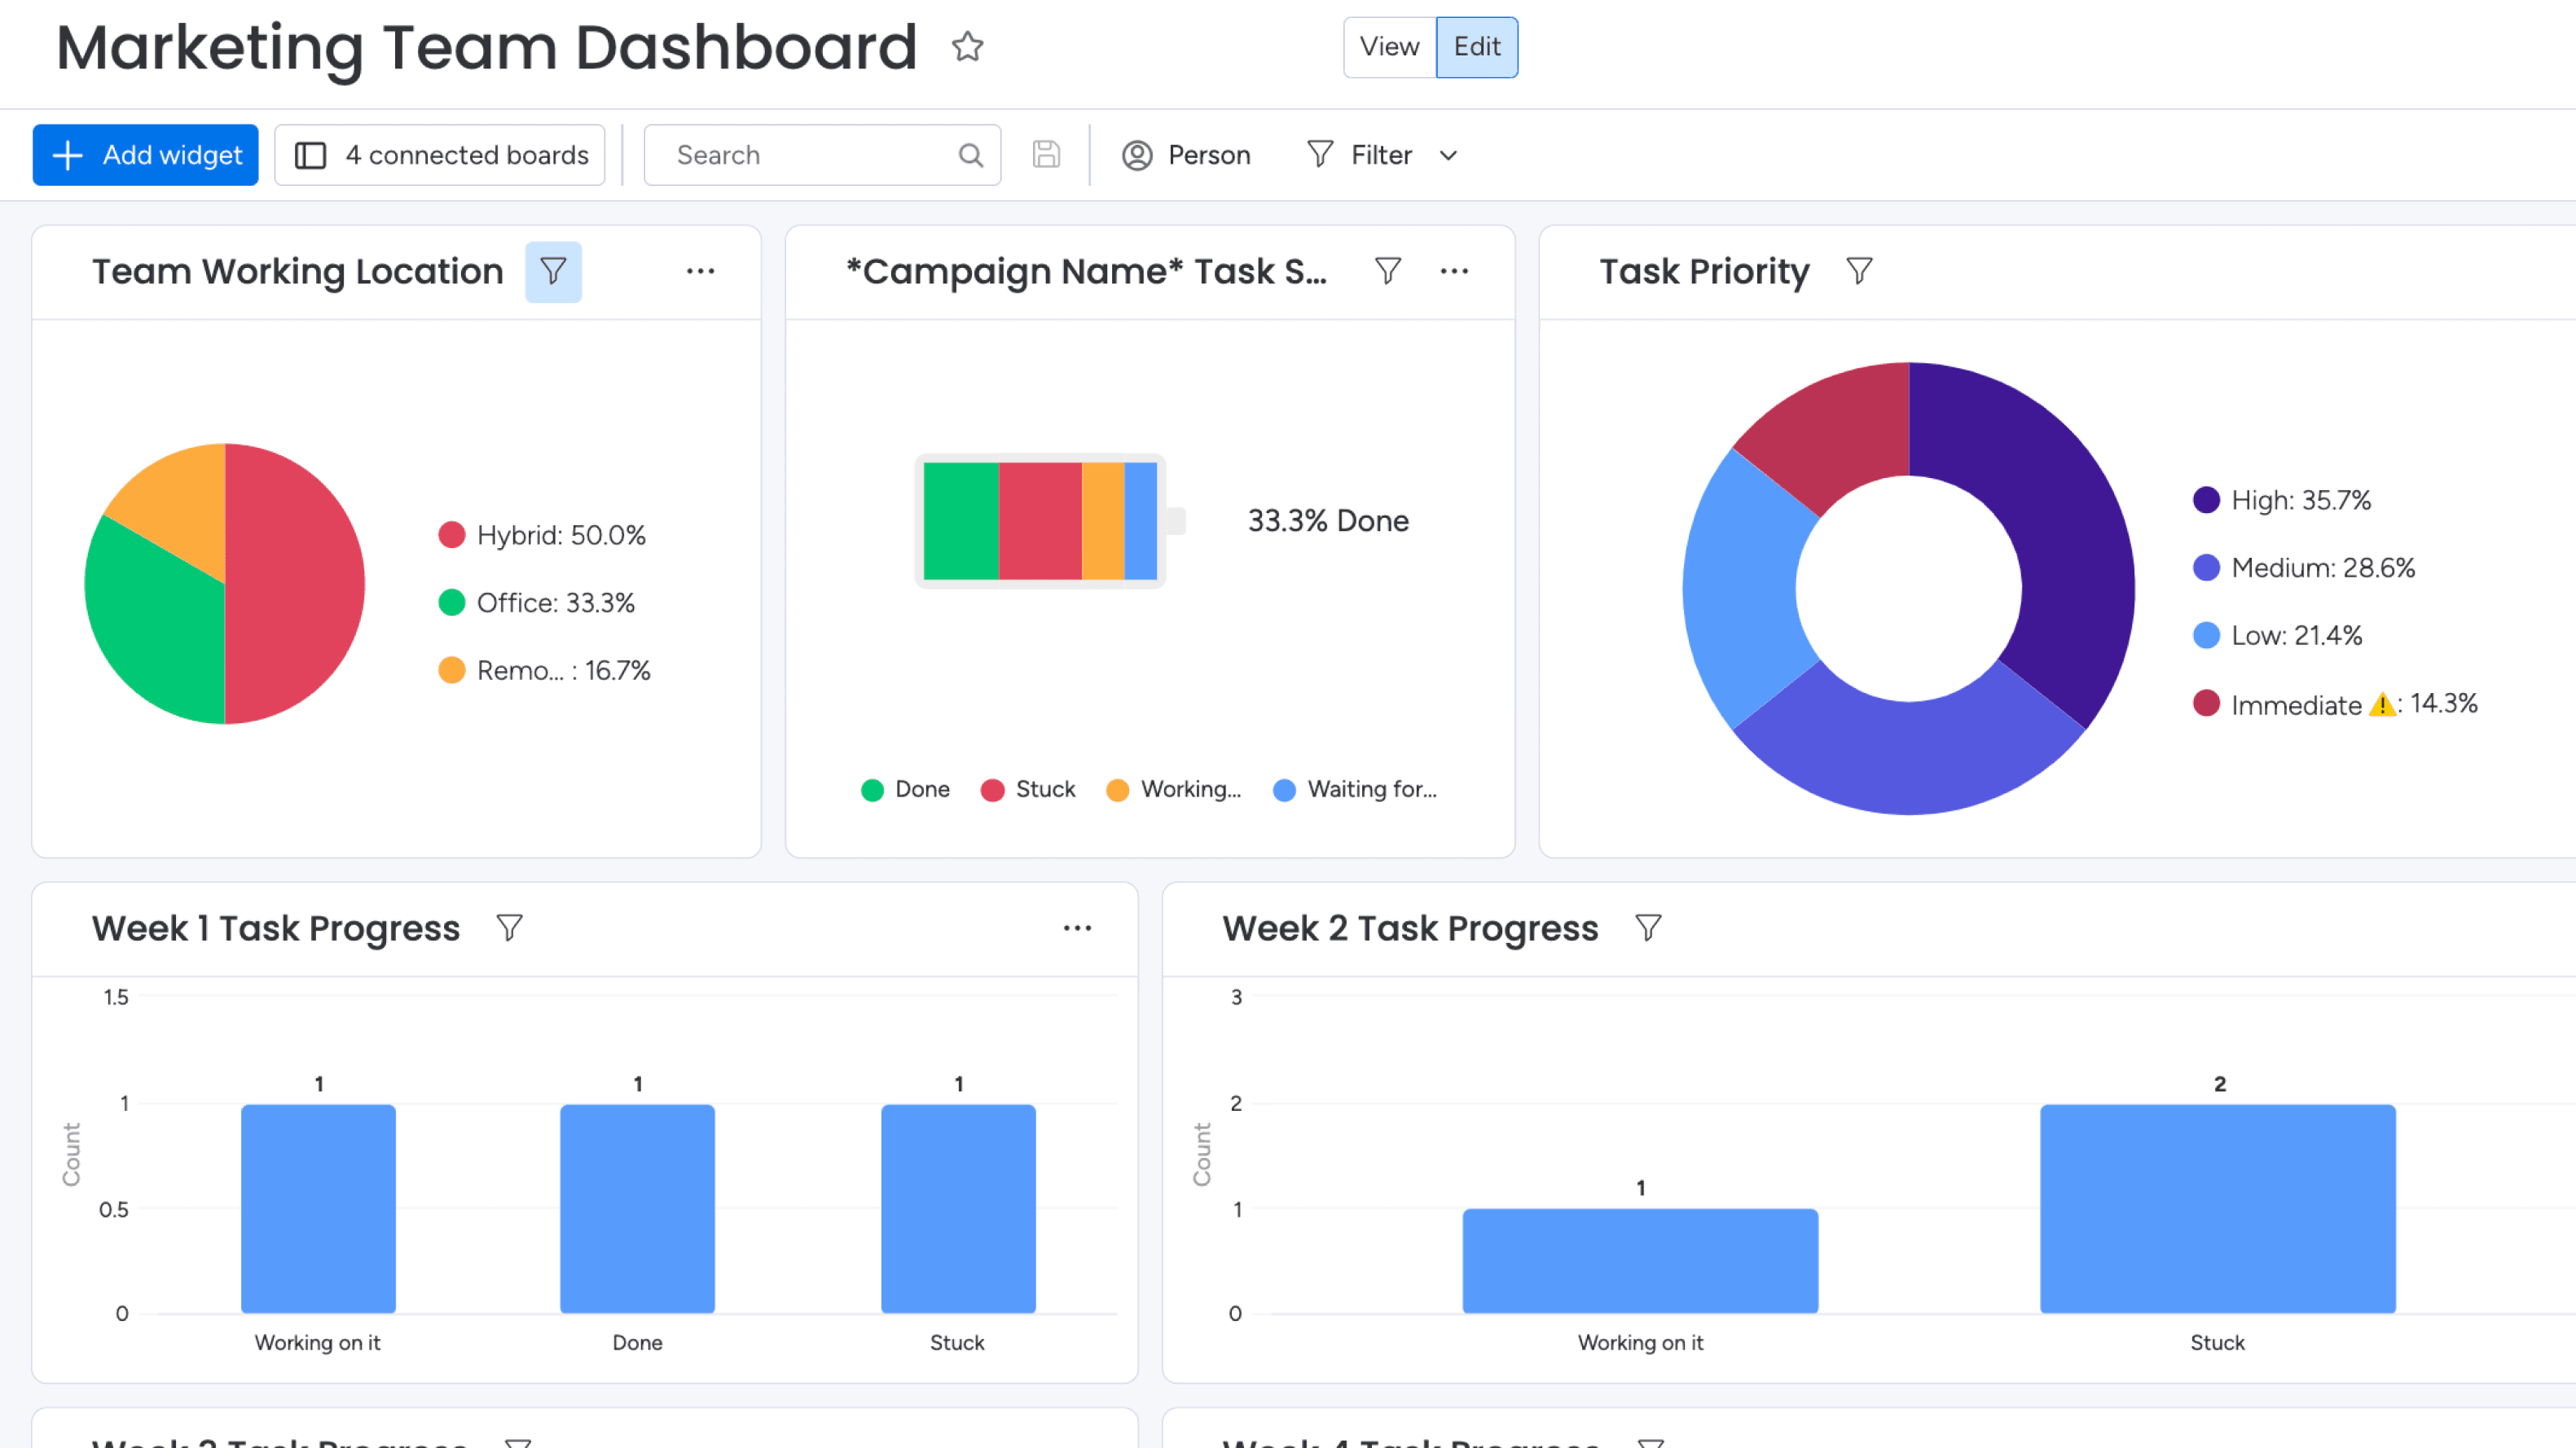Viewport: 2576px width, 1448px height.
Task: Click the Add widget button
Action: click(146, 155)
